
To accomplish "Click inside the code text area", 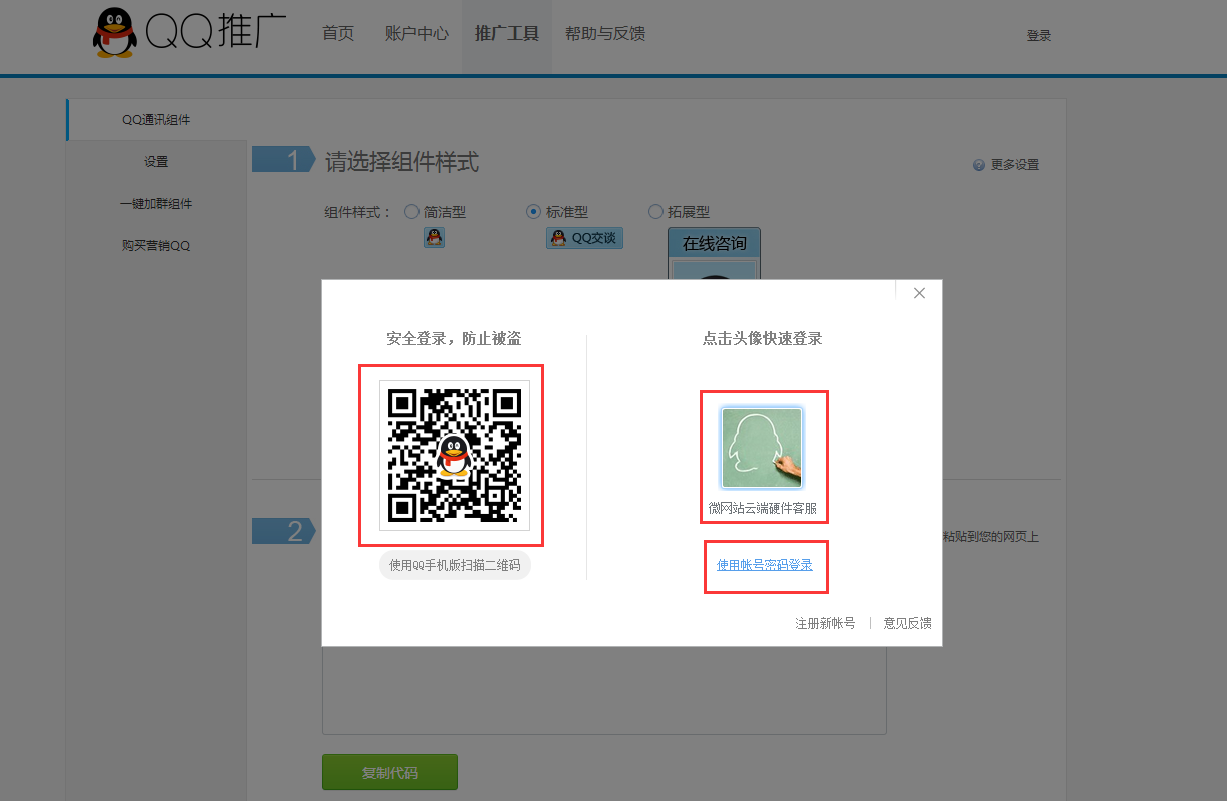I will tap(604, 690).
